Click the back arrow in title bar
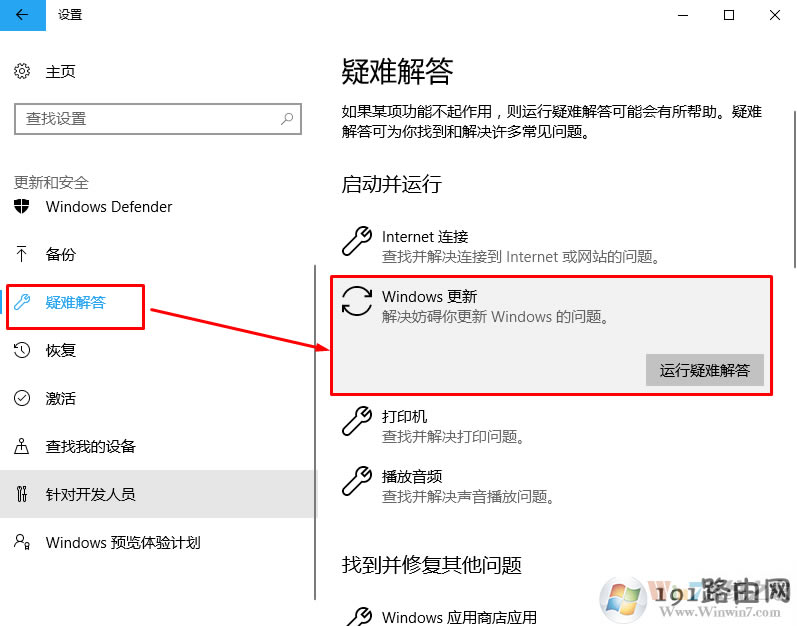Image resolution: width=797 pixels, height=626 pixels. click(x=23, y=15)
